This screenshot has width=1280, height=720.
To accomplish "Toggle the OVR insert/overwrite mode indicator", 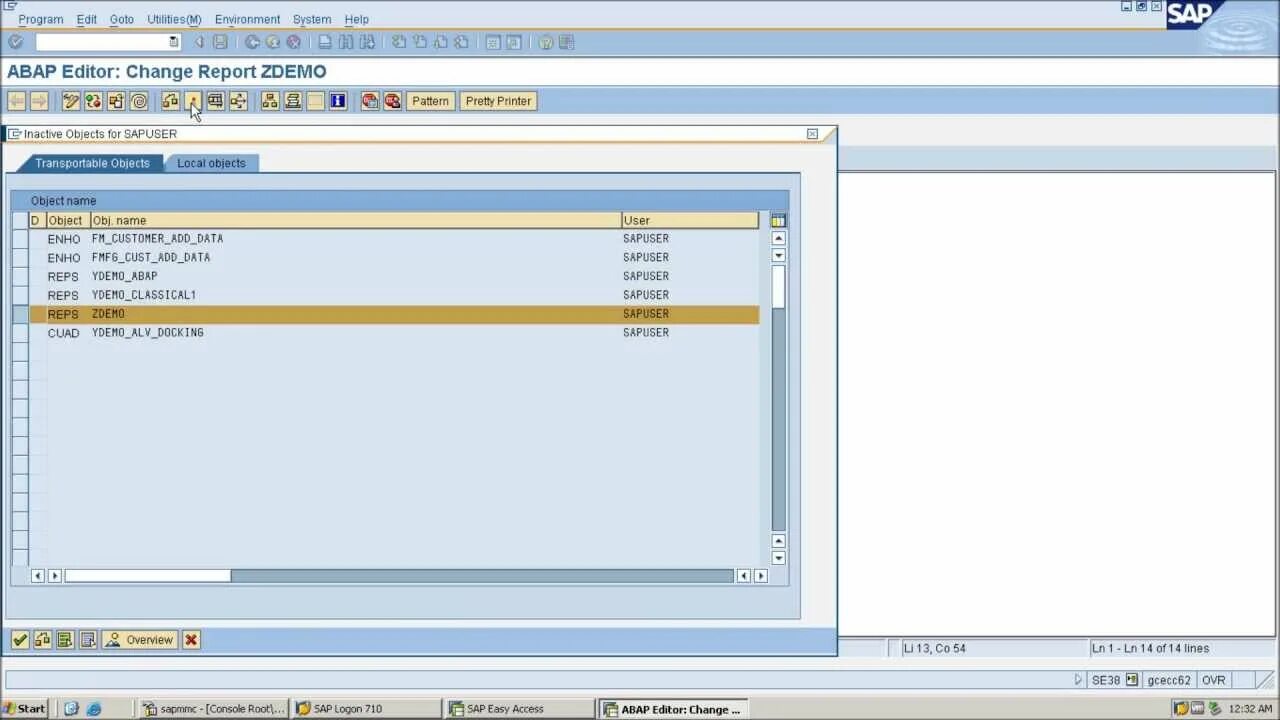I will (x=1213, y=680).
